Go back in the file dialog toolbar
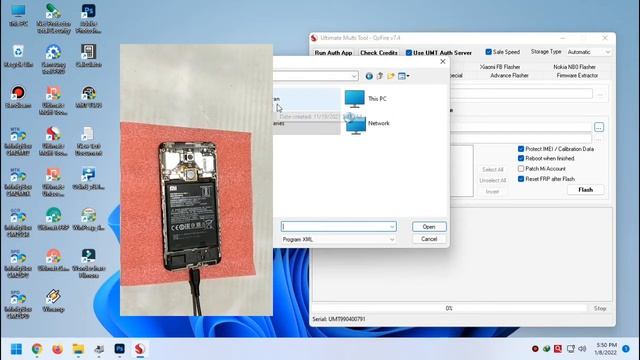 point(369,76)
